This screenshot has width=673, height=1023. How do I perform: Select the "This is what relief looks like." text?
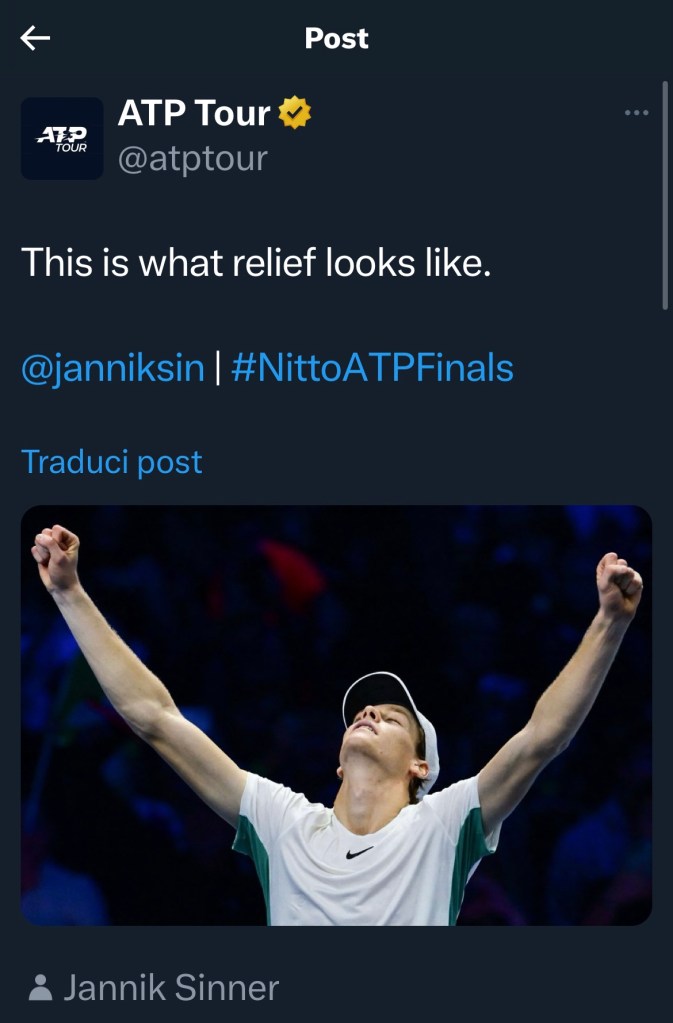point(256,262)
